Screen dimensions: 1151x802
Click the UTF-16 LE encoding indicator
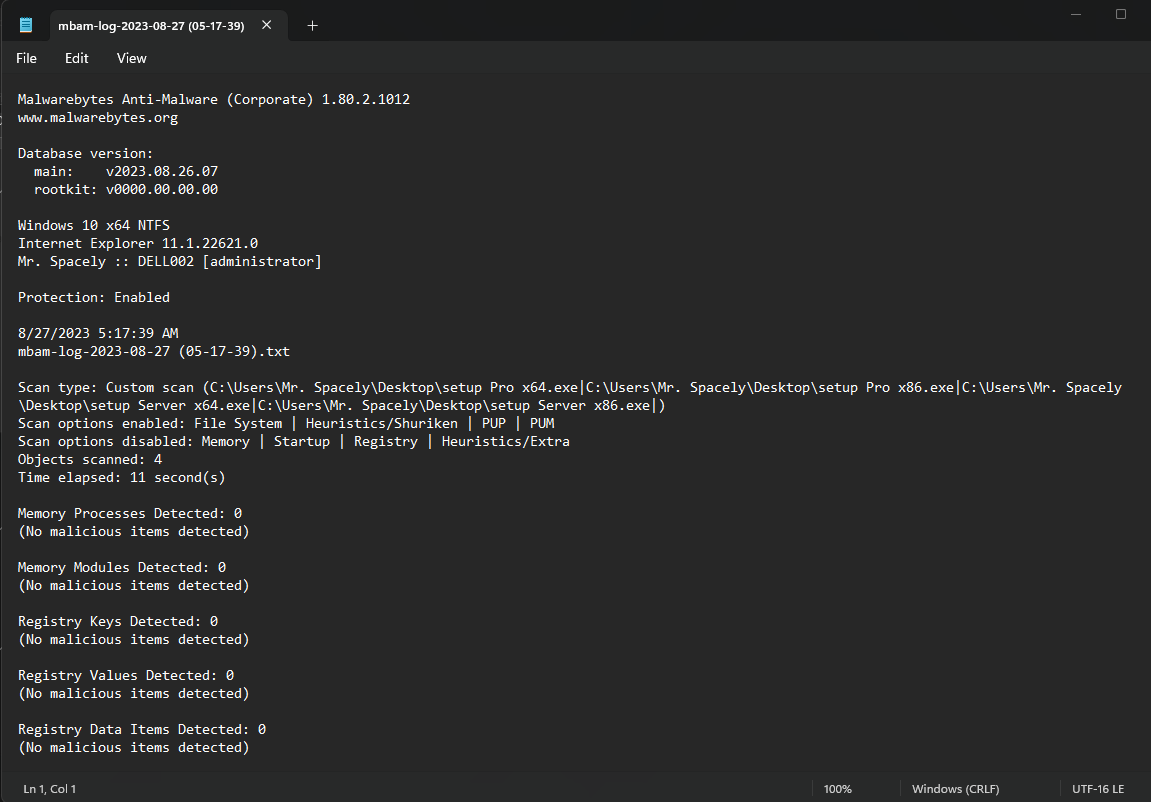(1097, 789)
